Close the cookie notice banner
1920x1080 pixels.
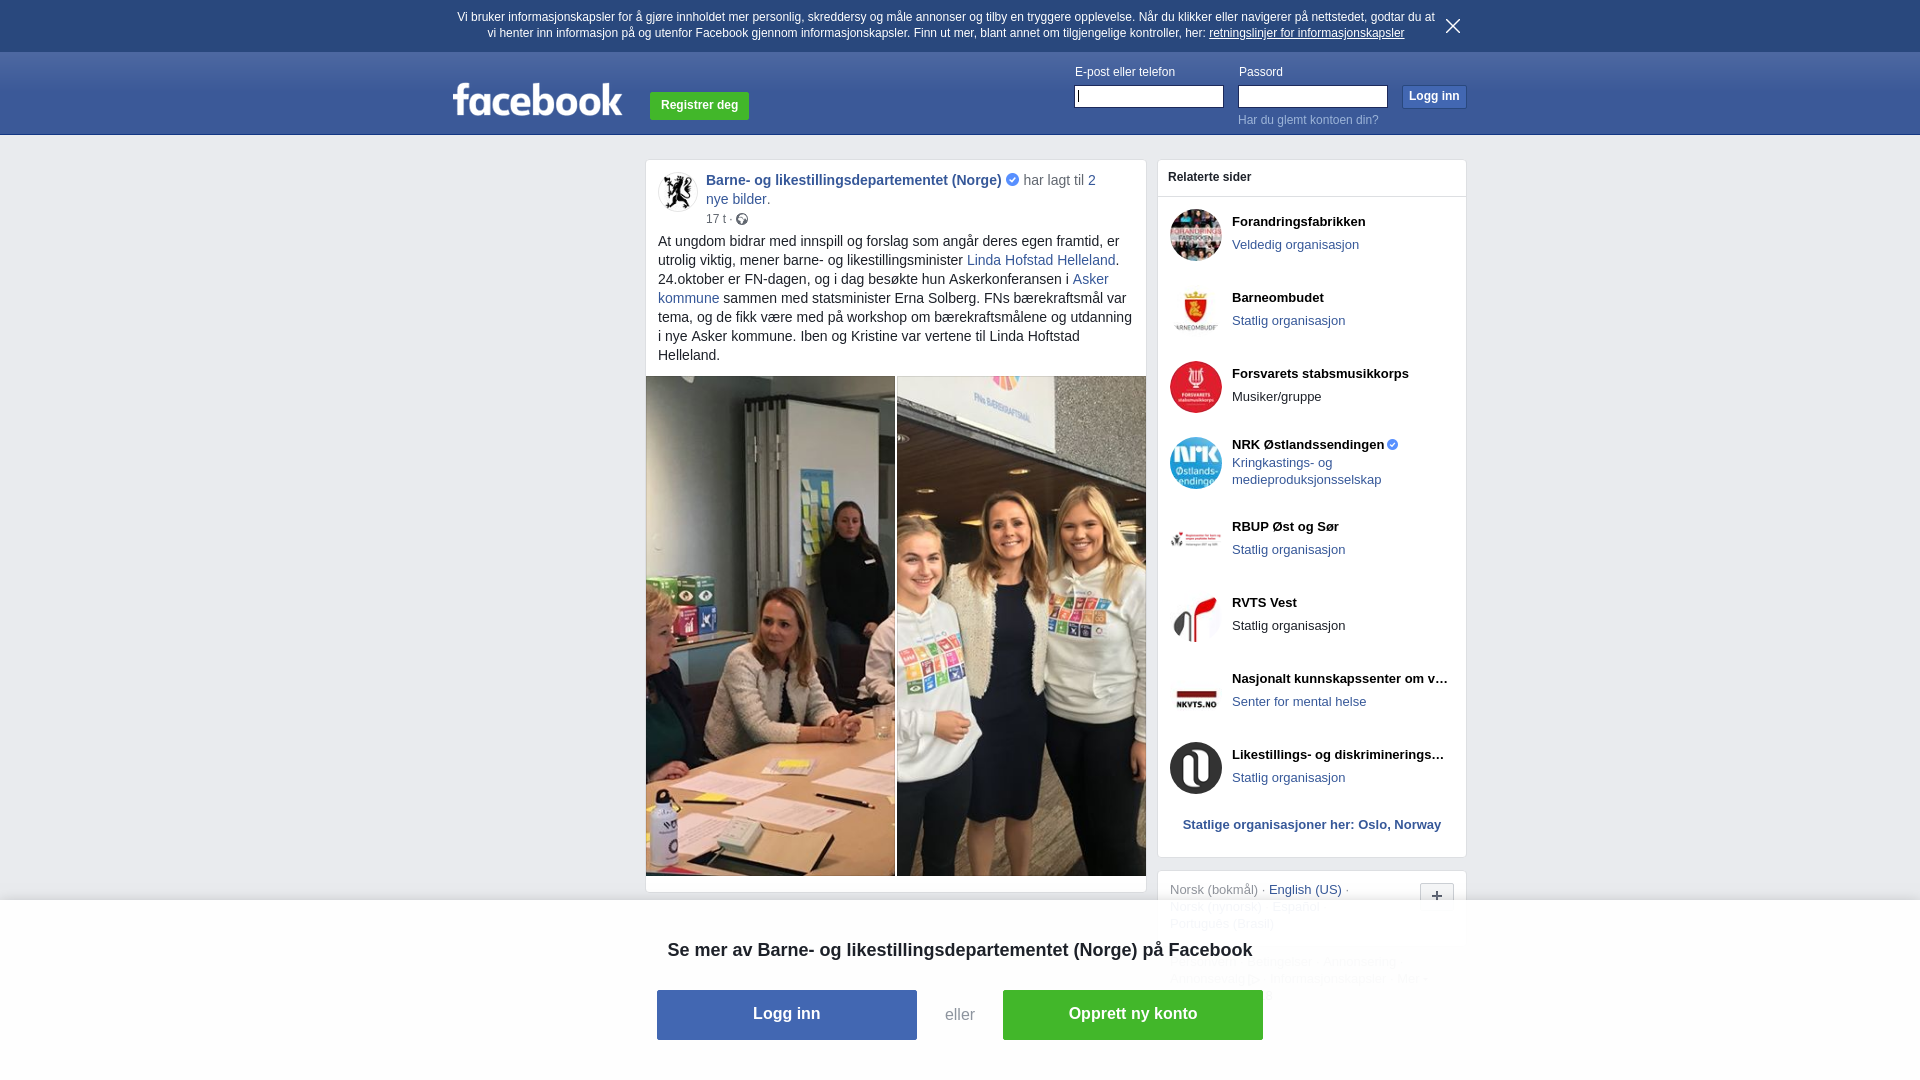(x=1453, y=26)
